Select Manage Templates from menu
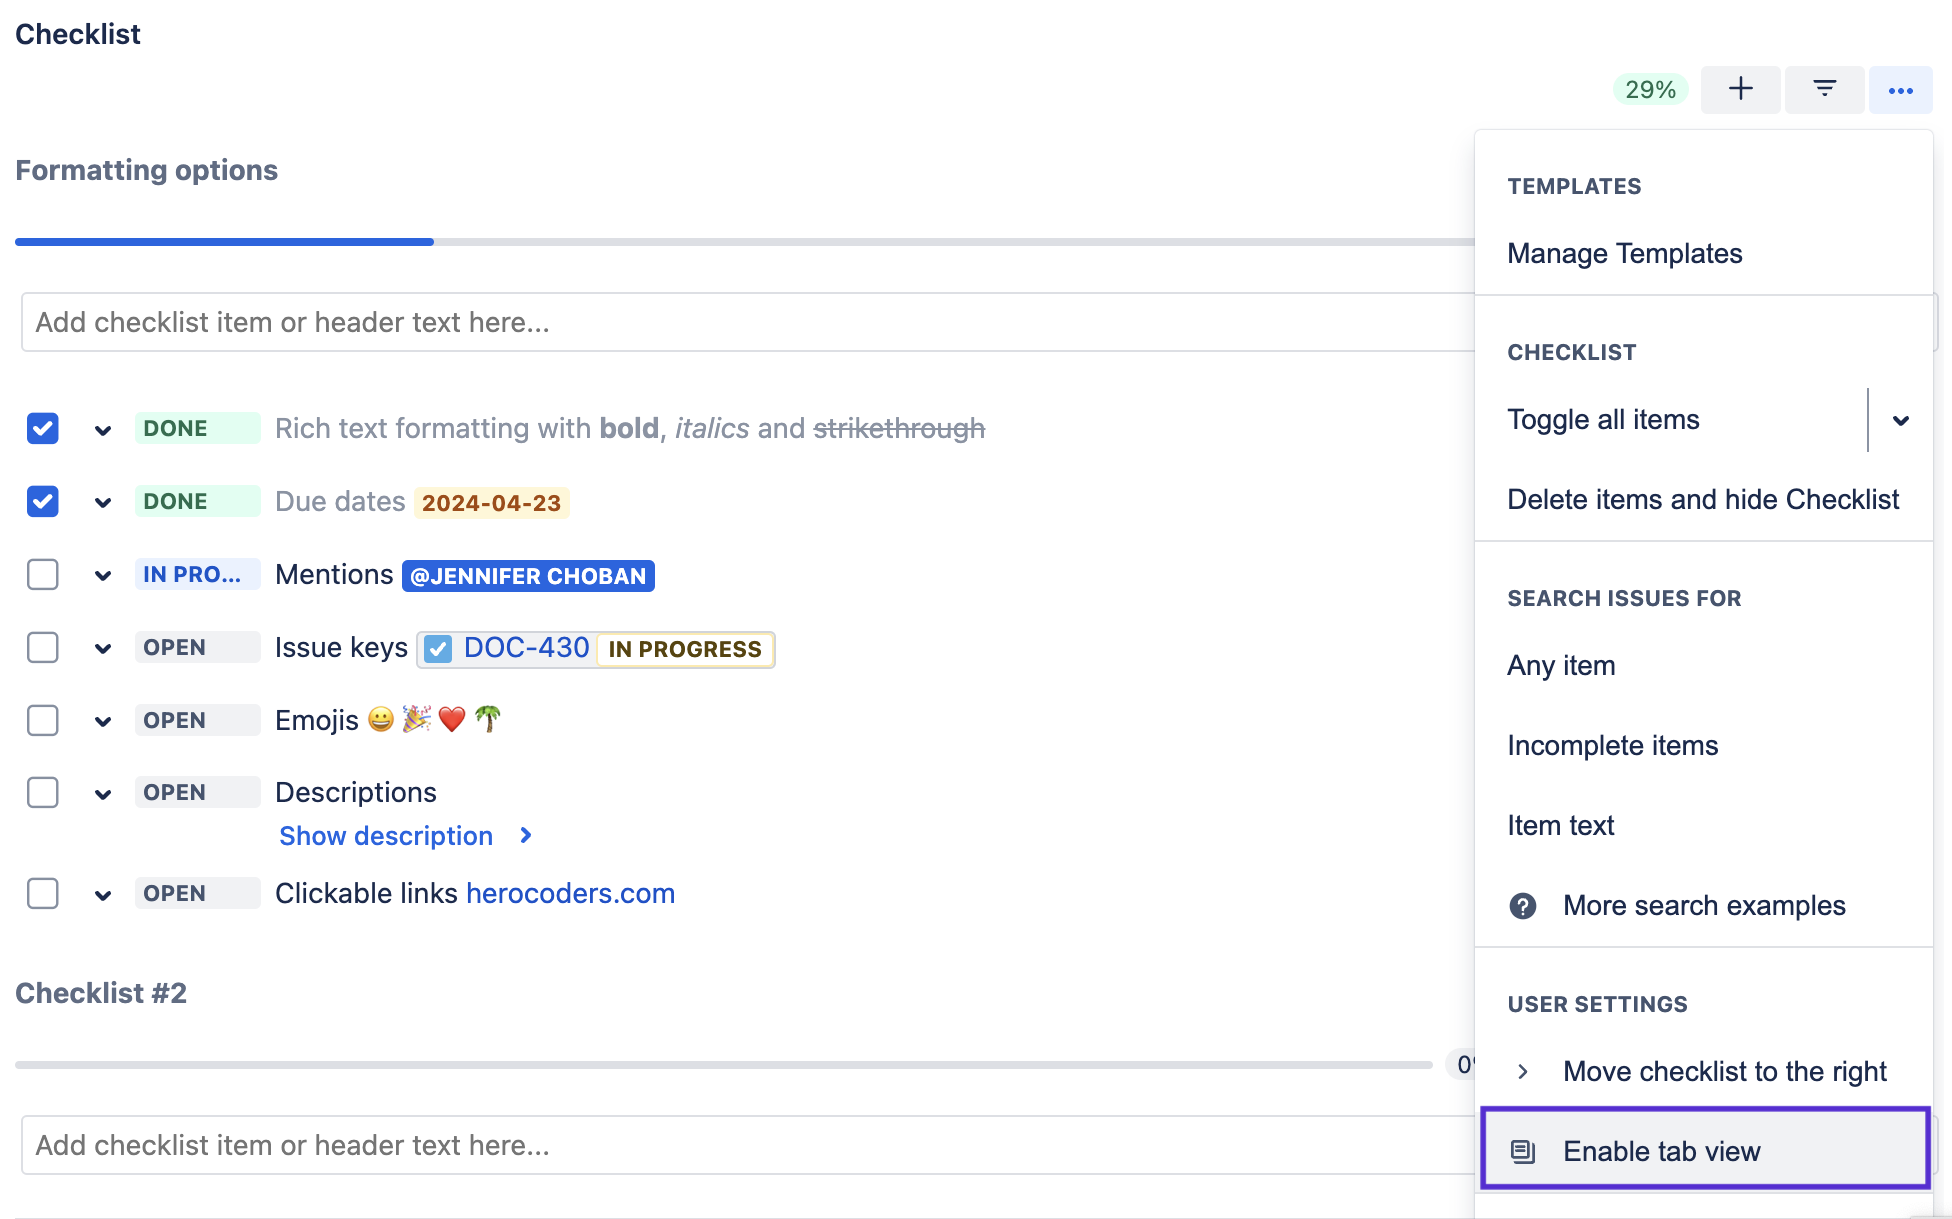 coord(1624,254)
